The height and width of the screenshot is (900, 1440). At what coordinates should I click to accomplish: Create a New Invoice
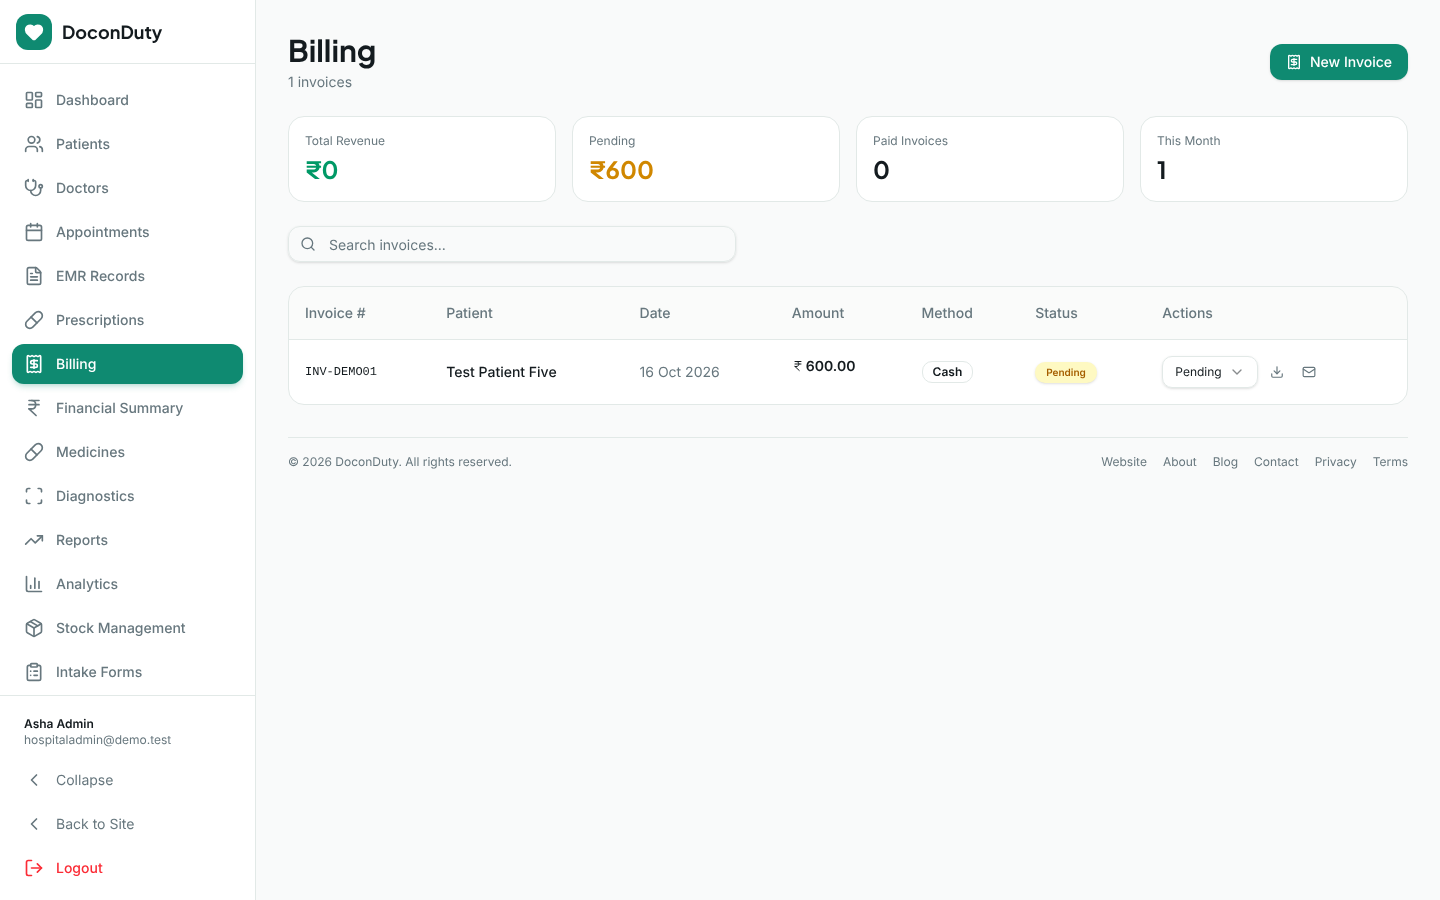[x=1338, y=62]
